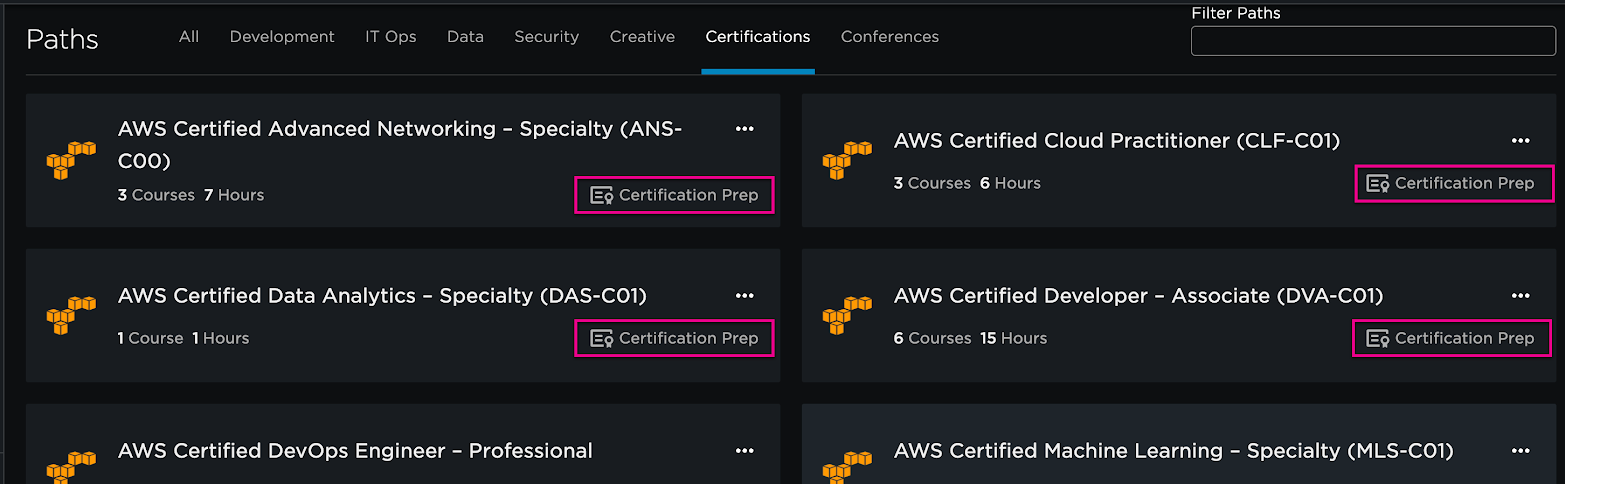This screenshot has width=1600, height=484.
Task: Open more options for Cloud Practitioner path
Action: click(x=1521, y=141)
